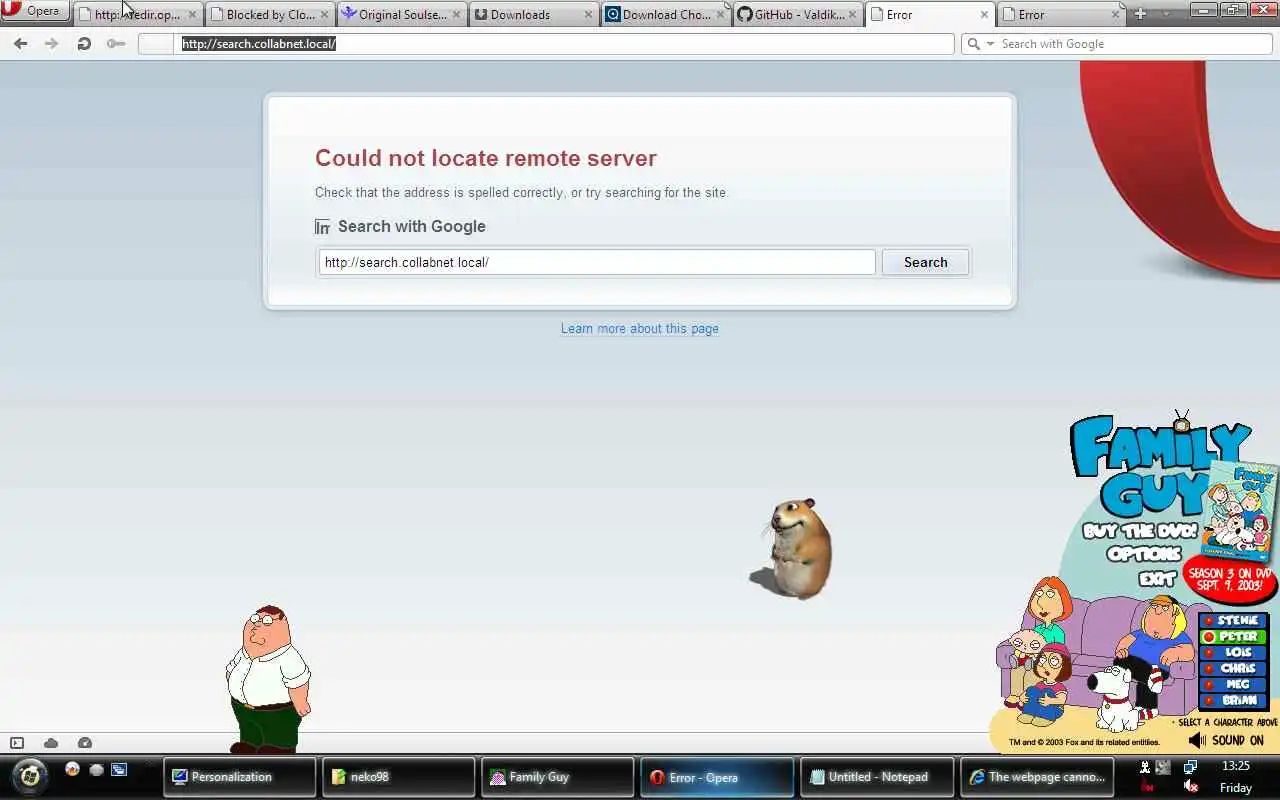The image size is (1280, 800).
Task: Follow the 'Learn more about this page' link
Action: [640, 328]
